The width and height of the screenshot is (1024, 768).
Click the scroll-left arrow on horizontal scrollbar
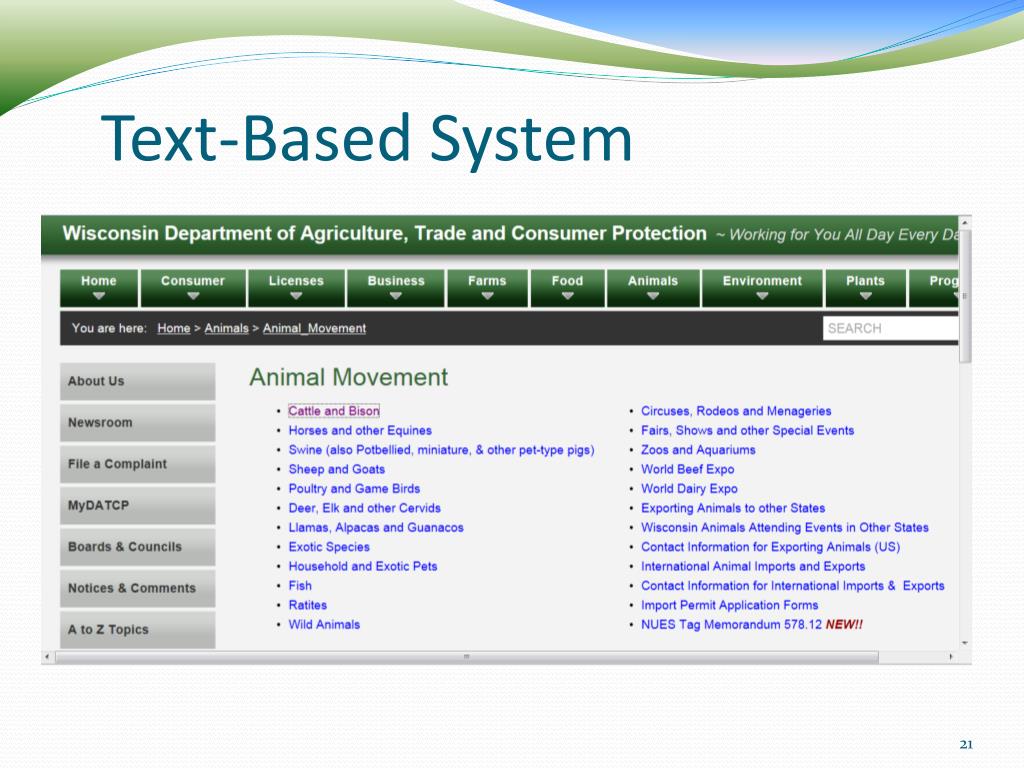47,656
